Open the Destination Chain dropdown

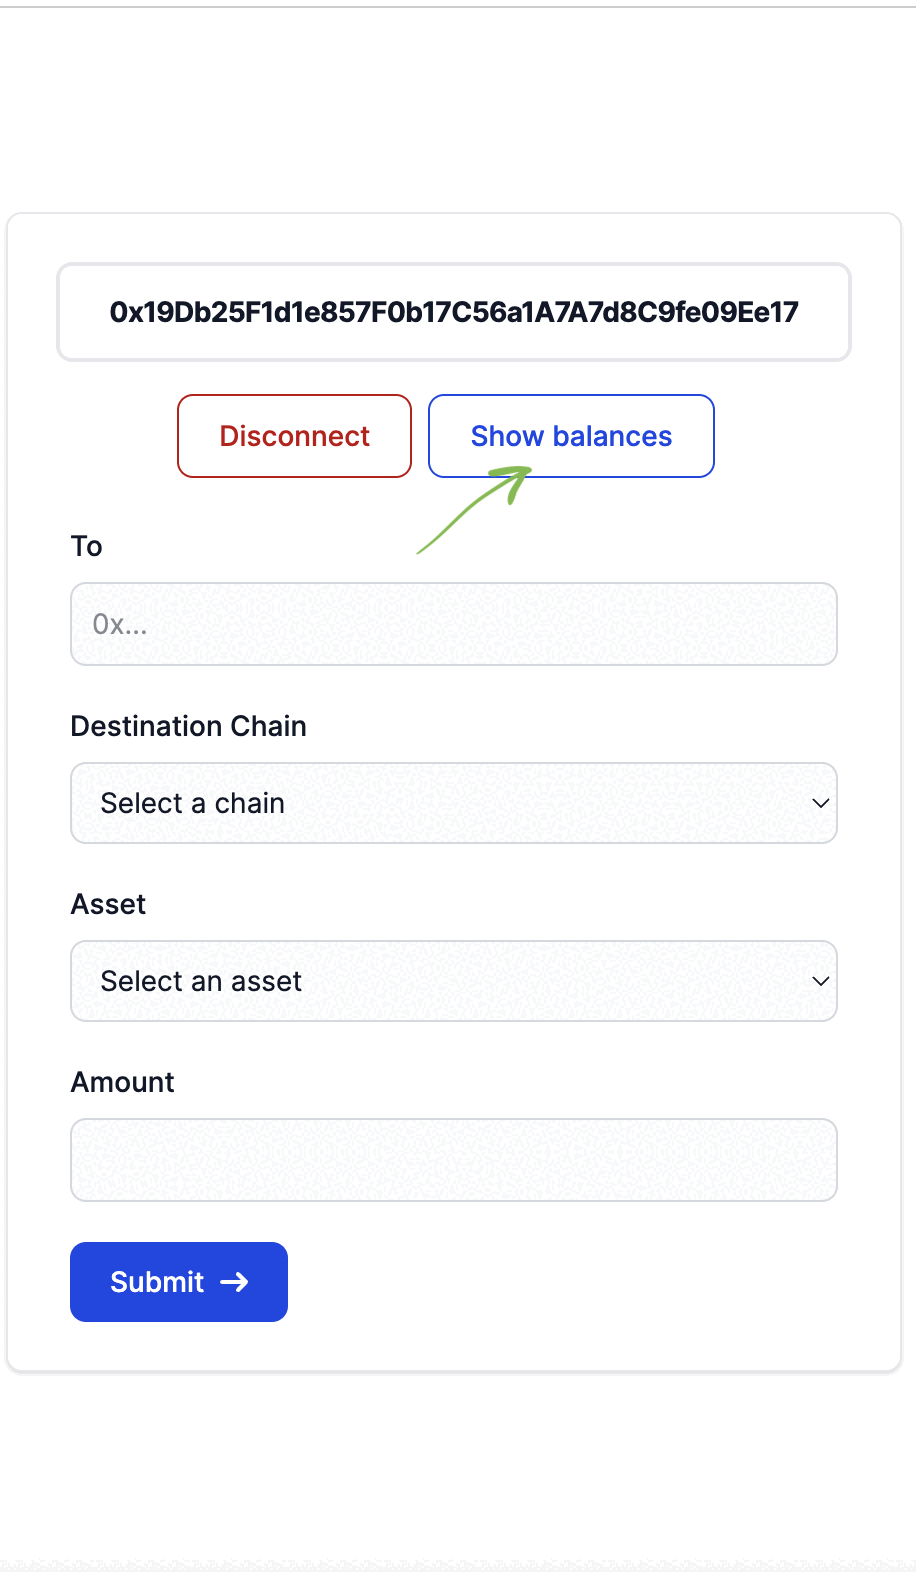[454, 803]
